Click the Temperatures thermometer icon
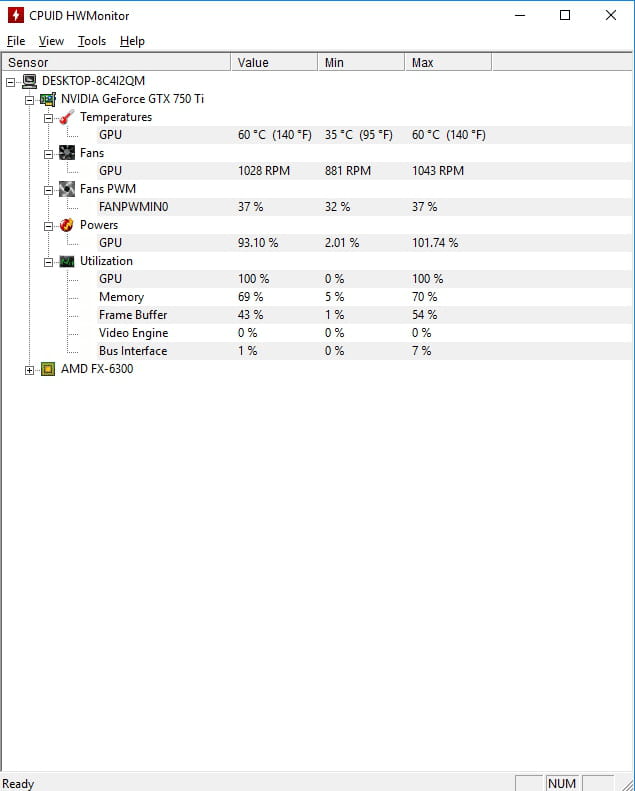The height and width of the screenshot is (791, 635). (x=67, y=117)
